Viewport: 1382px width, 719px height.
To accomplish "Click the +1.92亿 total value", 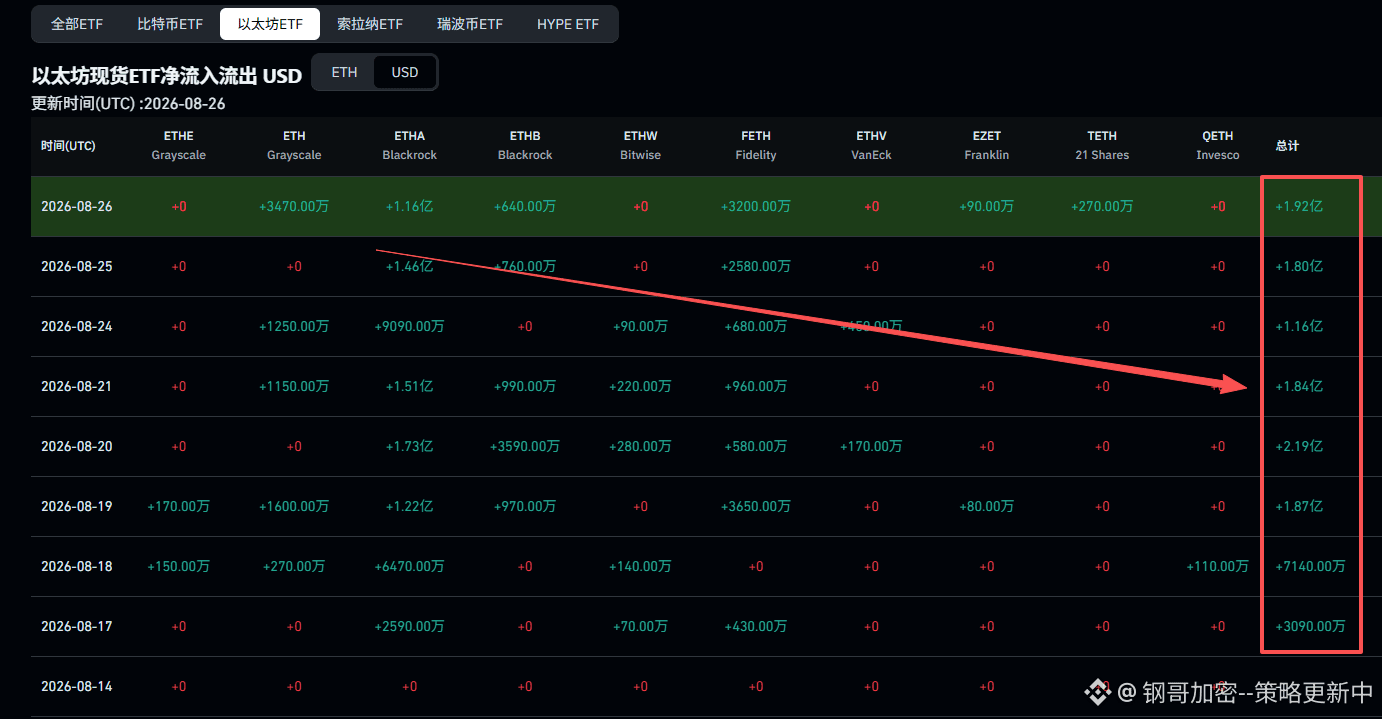I will [1299, 206].
